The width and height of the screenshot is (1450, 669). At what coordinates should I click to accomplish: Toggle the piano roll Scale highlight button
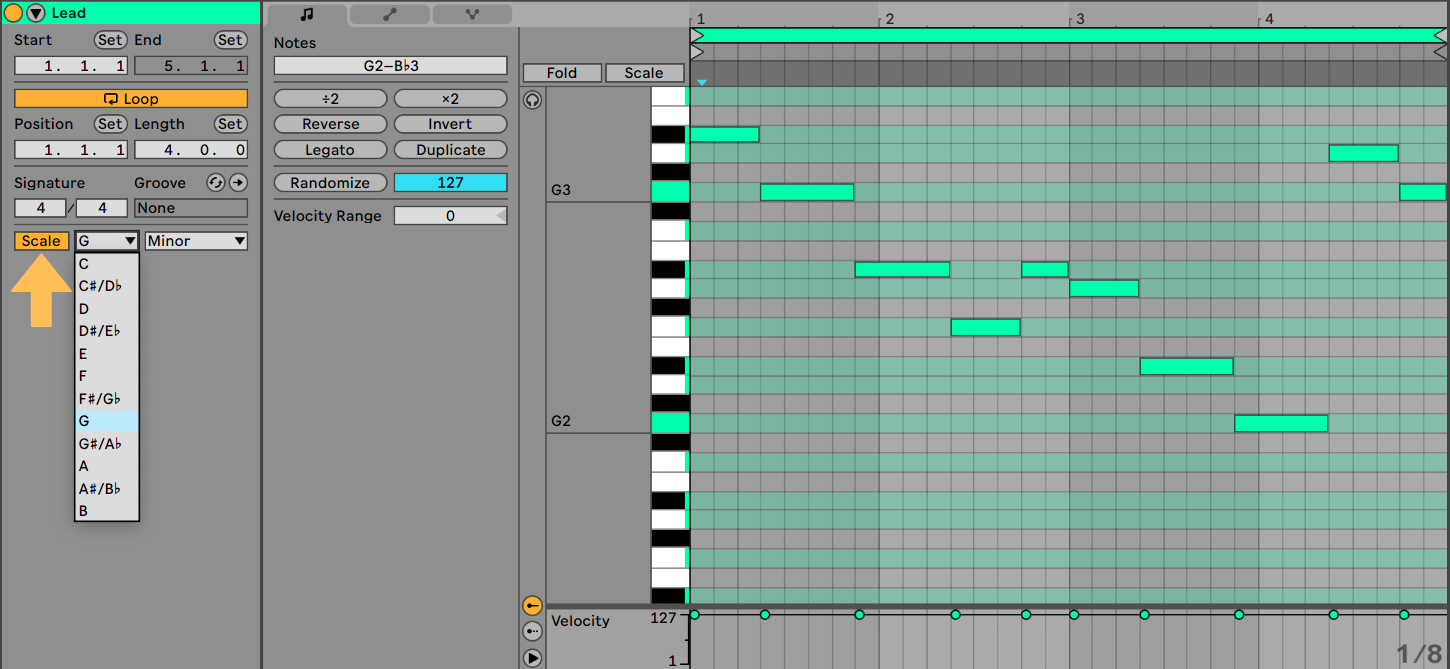pyautogui.click(x=644, y=73)
